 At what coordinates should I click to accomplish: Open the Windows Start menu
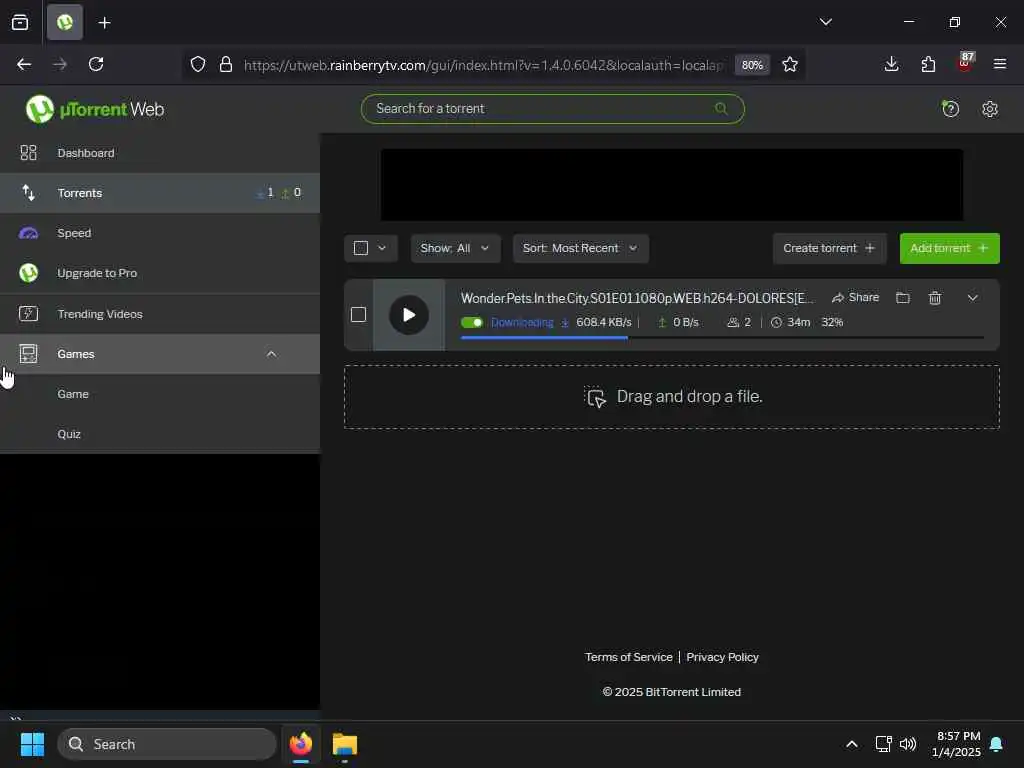point(32,744)
